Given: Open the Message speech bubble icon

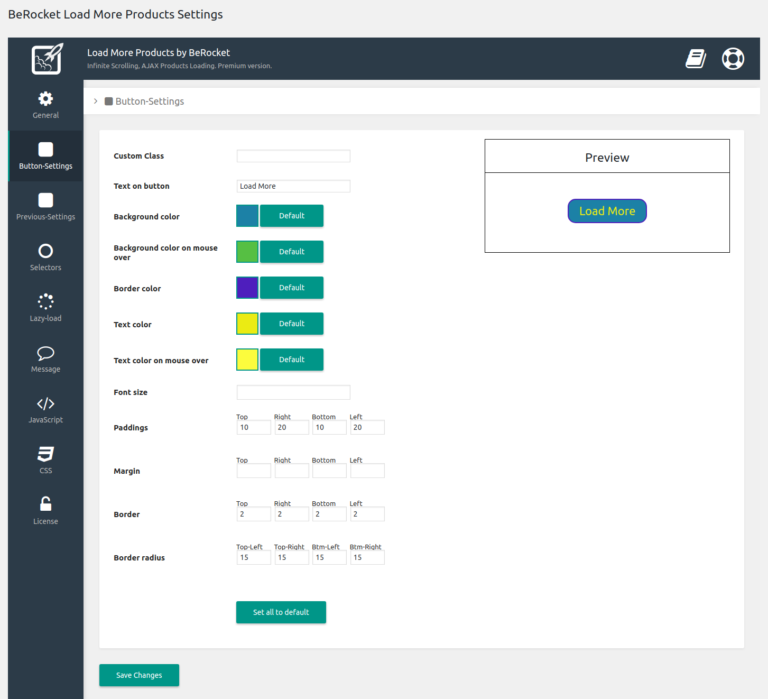Looking at the screenshot, I should (x=46, y=353).
